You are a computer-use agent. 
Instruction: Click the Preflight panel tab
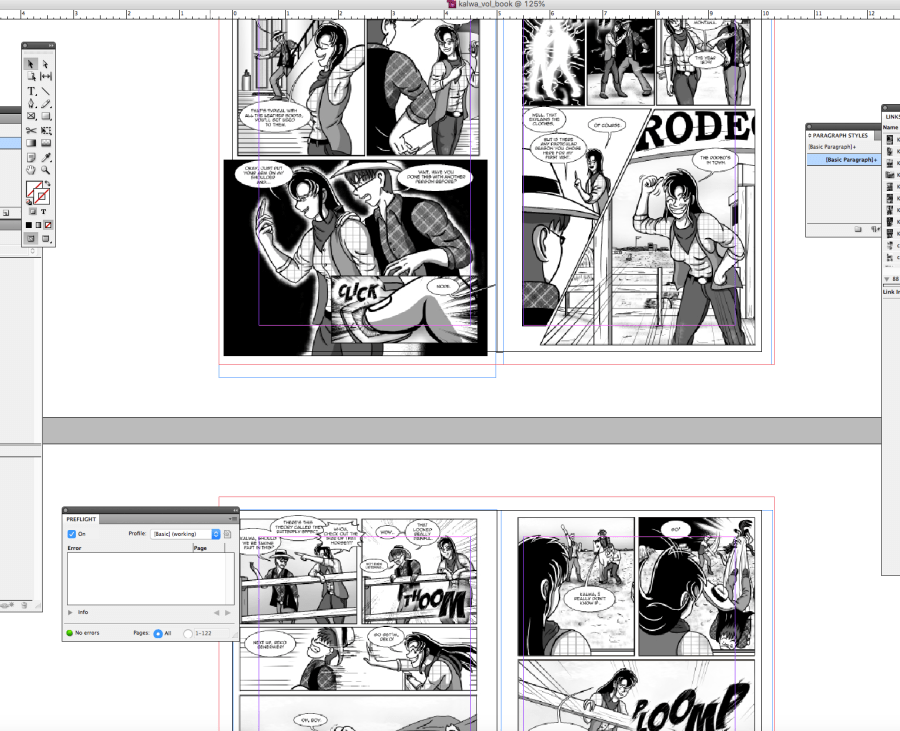point(82,519)
